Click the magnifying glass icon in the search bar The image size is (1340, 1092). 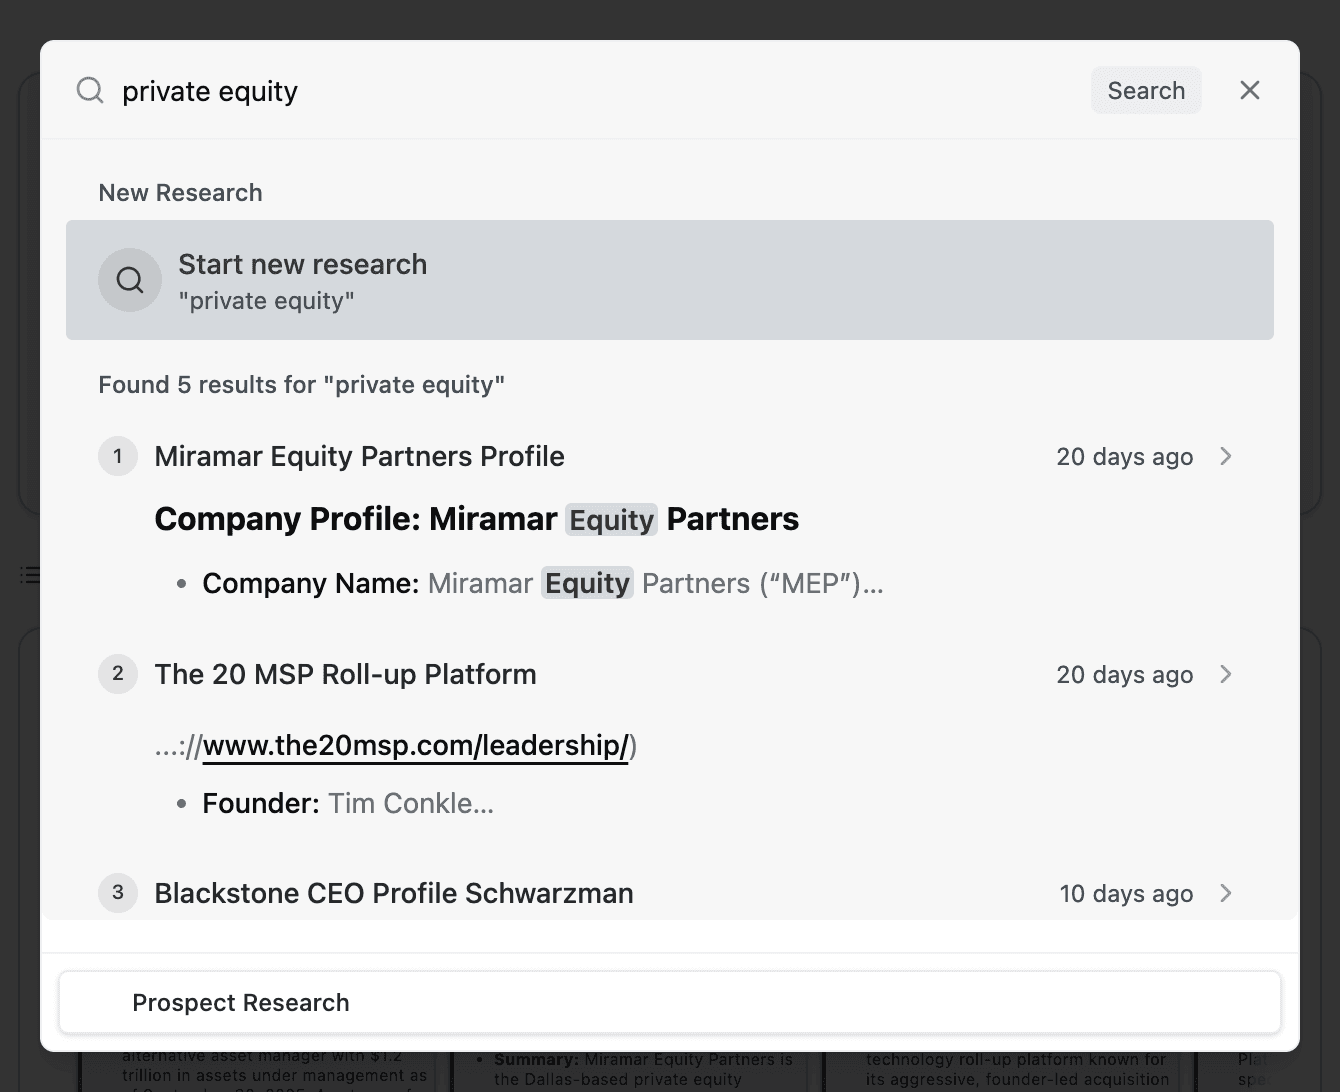[90, 90]
